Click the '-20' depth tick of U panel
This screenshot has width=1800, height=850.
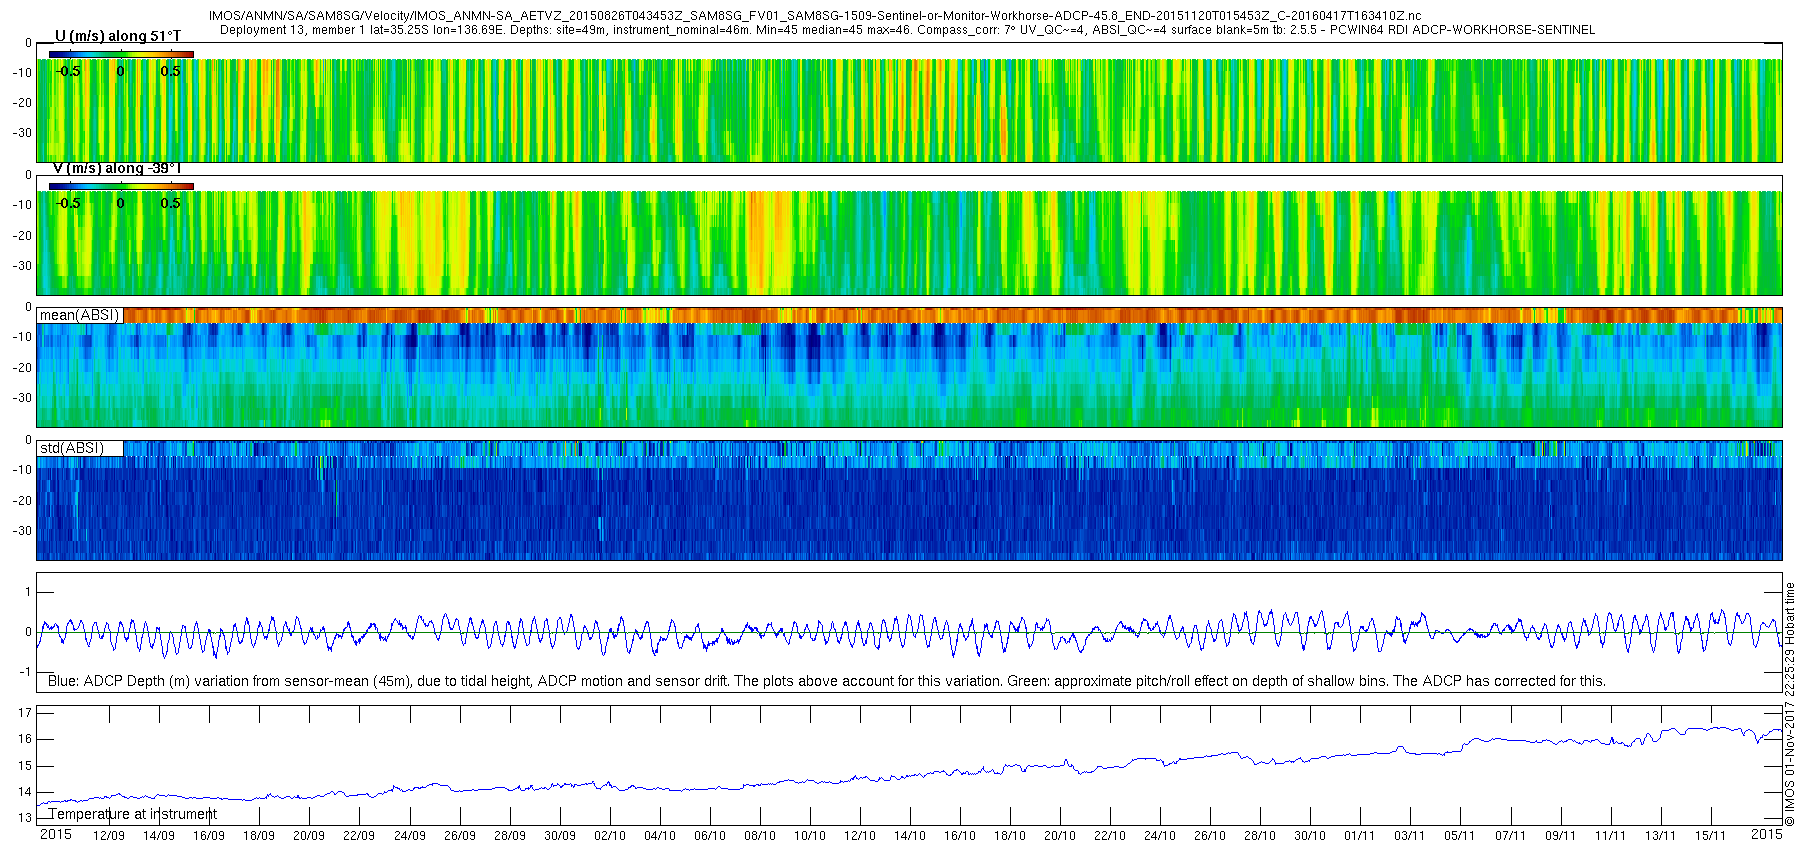click(x=22, y=103)
